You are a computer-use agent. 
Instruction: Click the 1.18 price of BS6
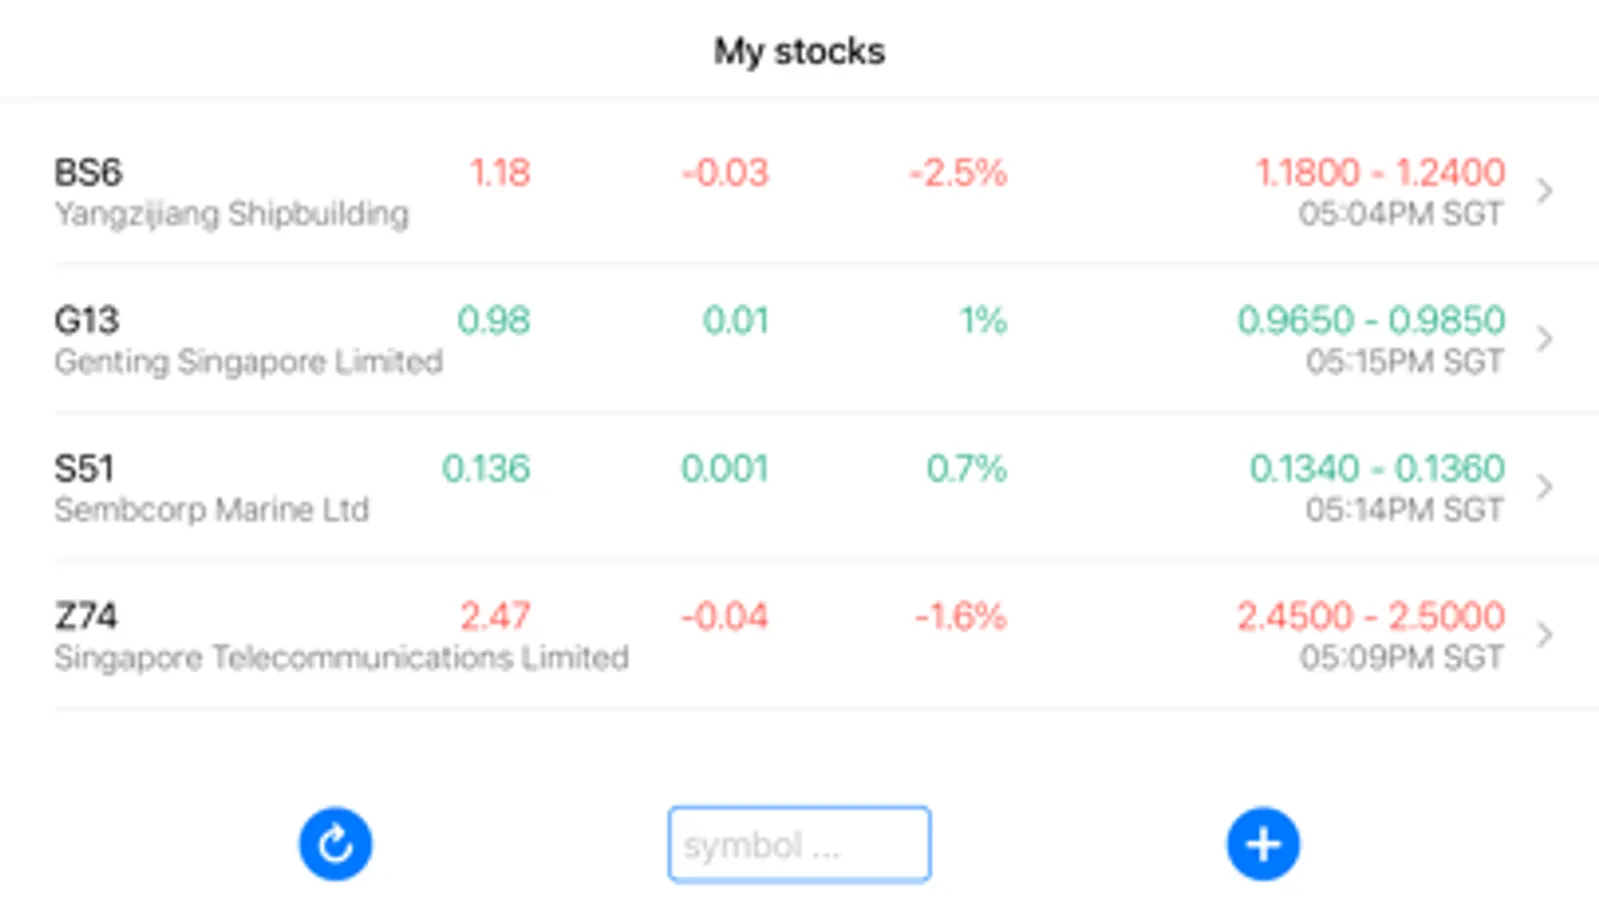(x=500, y=173)
